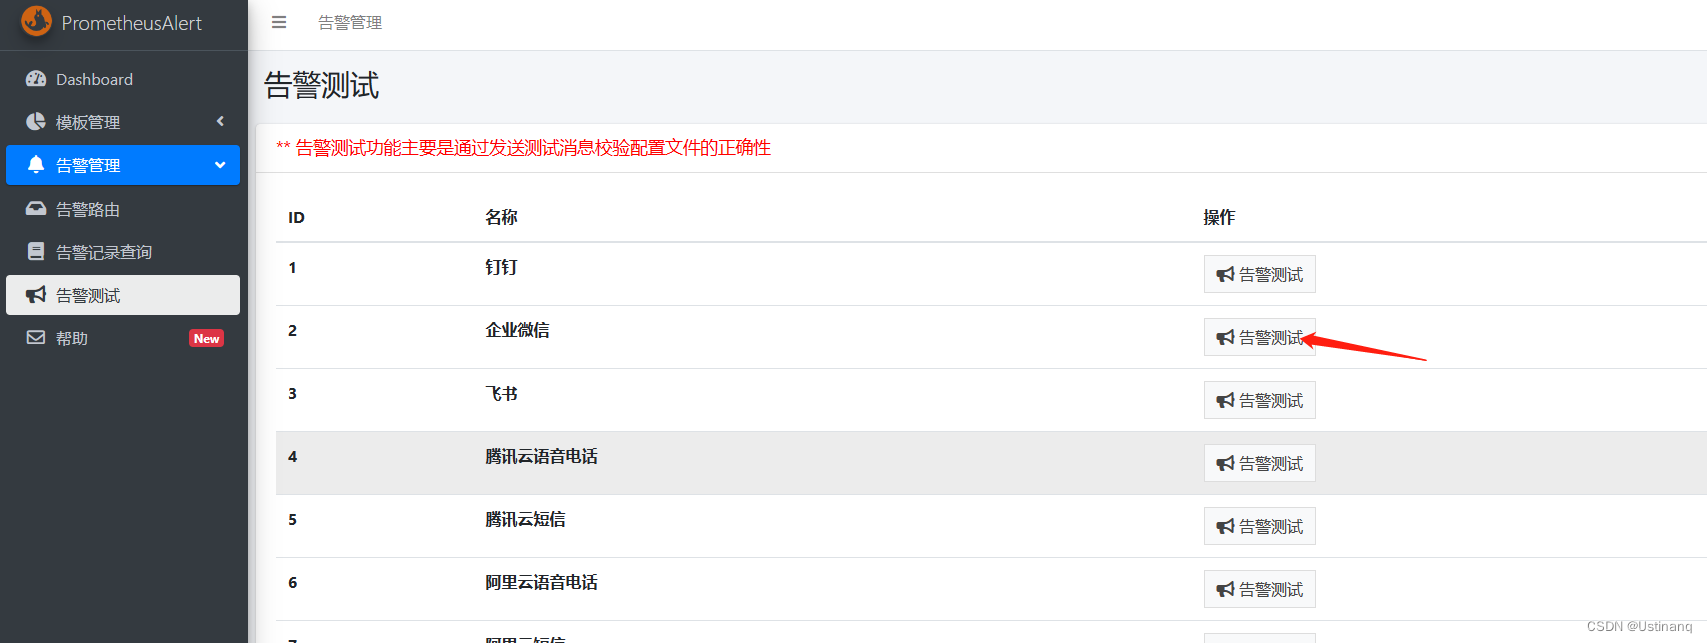Click the megaphone icon next to 告警测试

tap(36, 294)
